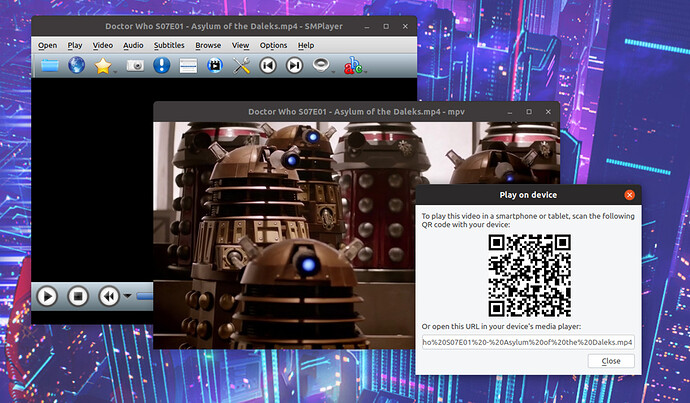Click the Play on device dialog title

click(528, 195)
